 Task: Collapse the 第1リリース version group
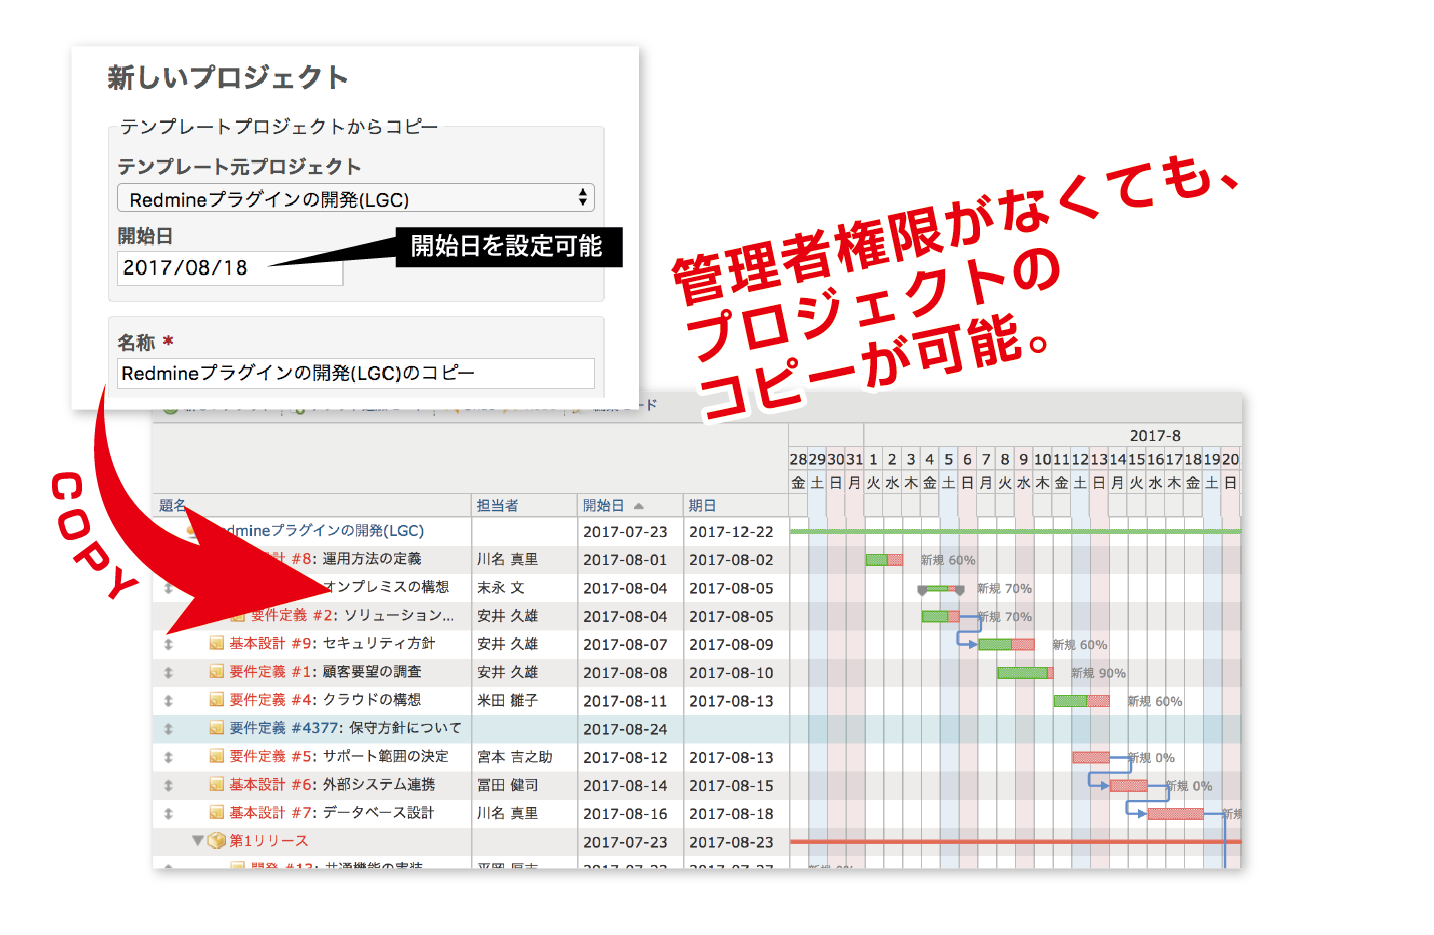click(x=198, y=841)
